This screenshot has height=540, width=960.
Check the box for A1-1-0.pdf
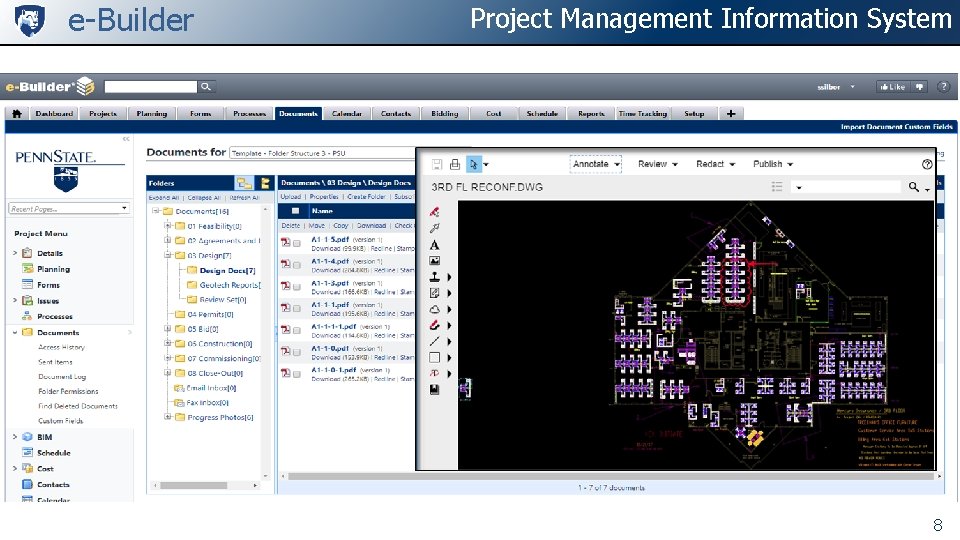[297, 352]
